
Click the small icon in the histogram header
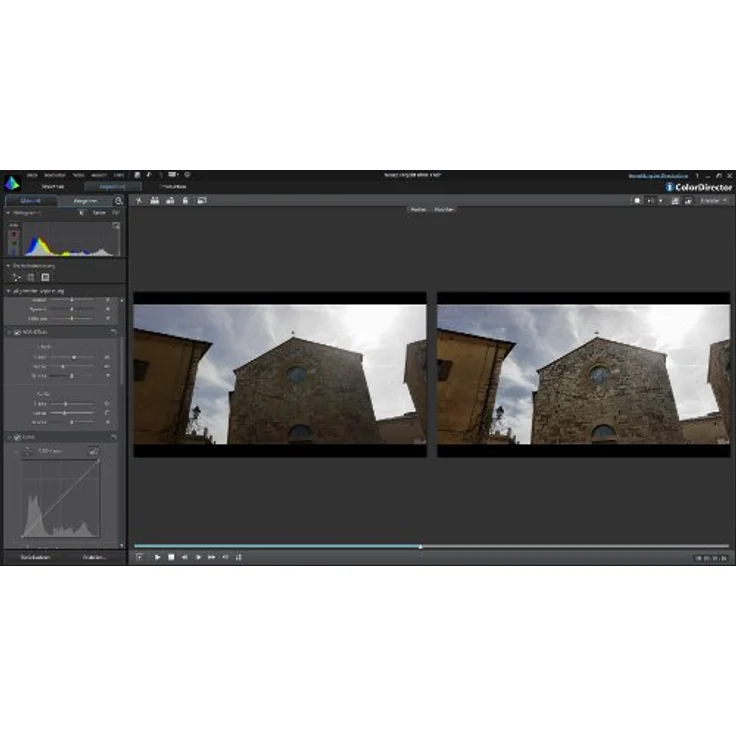point(82,213)
